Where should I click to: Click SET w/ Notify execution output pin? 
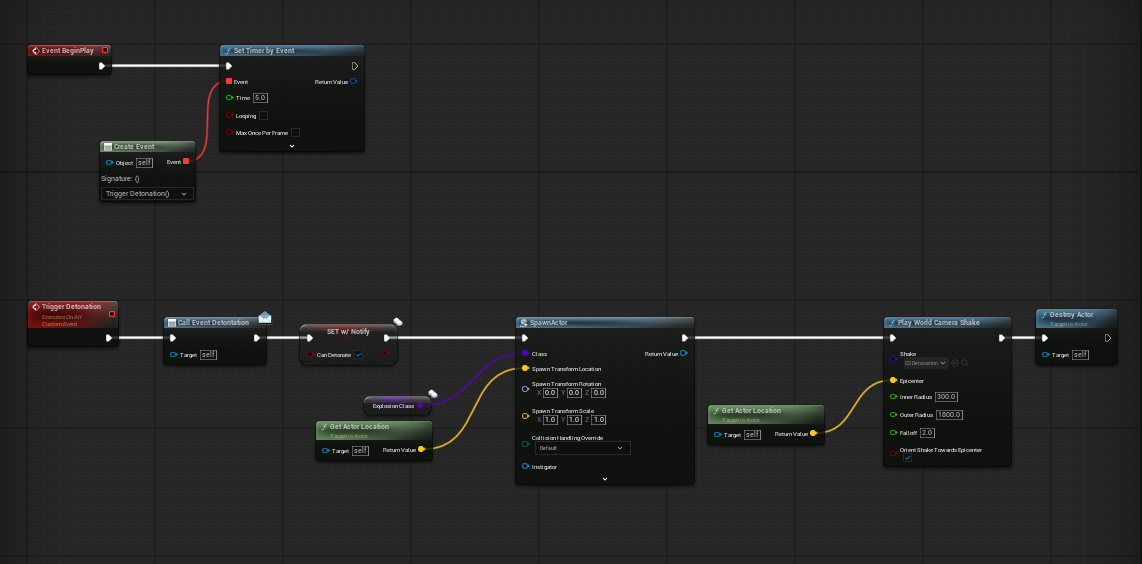tap(388, 338)
